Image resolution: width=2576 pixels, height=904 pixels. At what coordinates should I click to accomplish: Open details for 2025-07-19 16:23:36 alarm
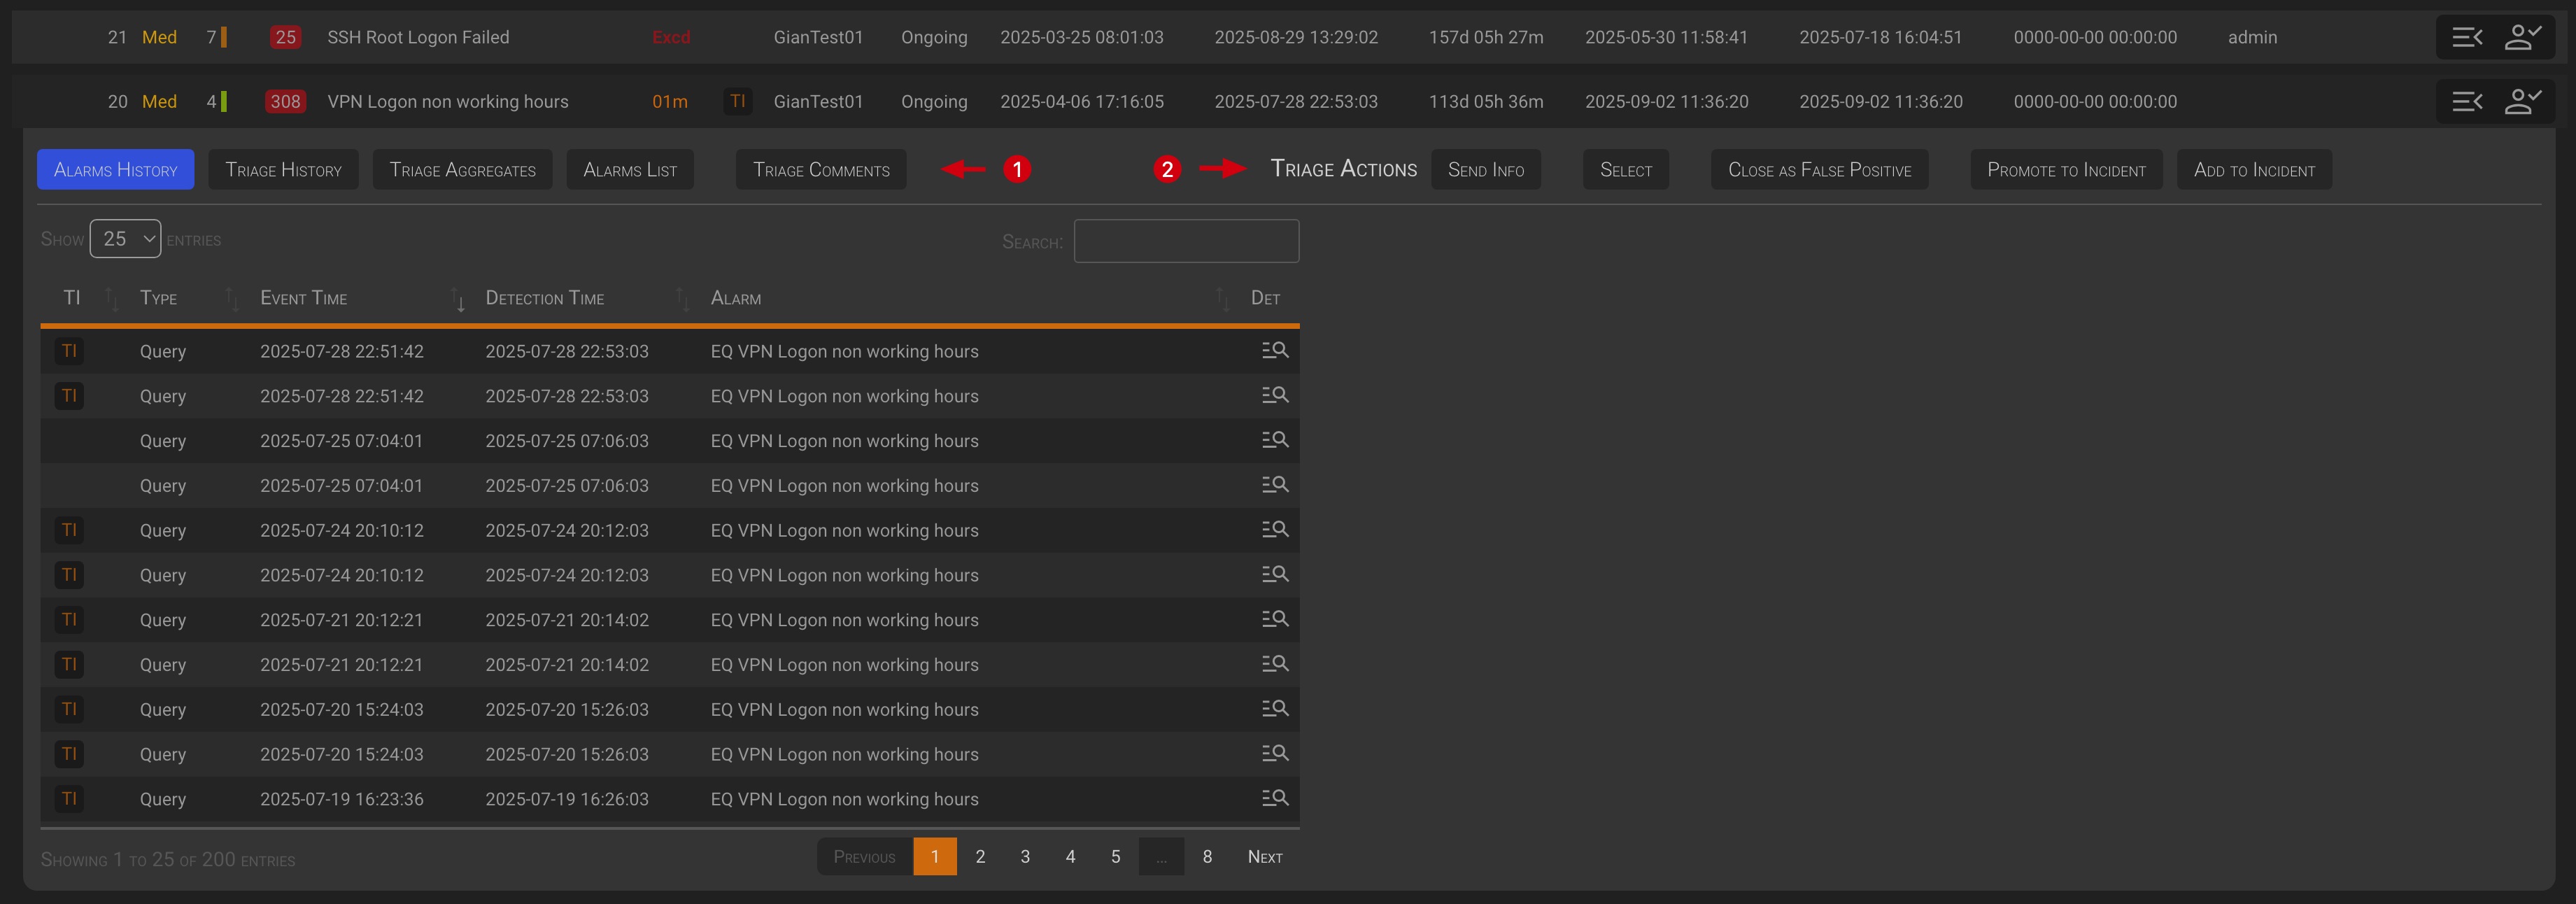(1274, 798)
